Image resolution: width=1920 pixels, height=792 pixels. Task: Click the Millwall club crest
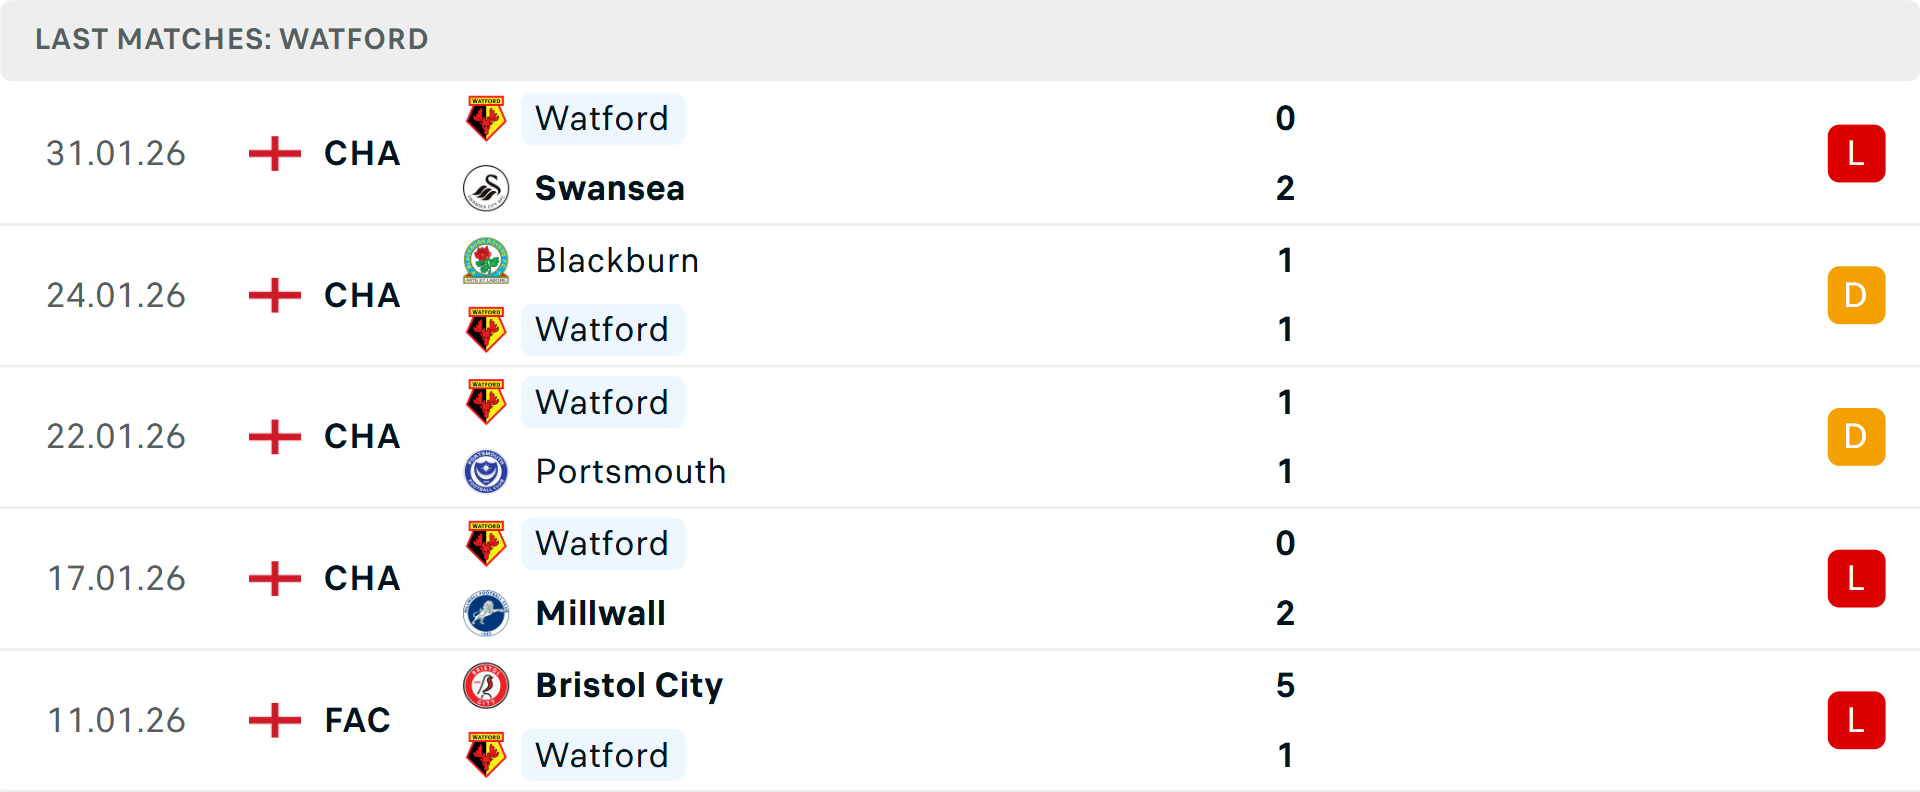click(x=486, y=613)
